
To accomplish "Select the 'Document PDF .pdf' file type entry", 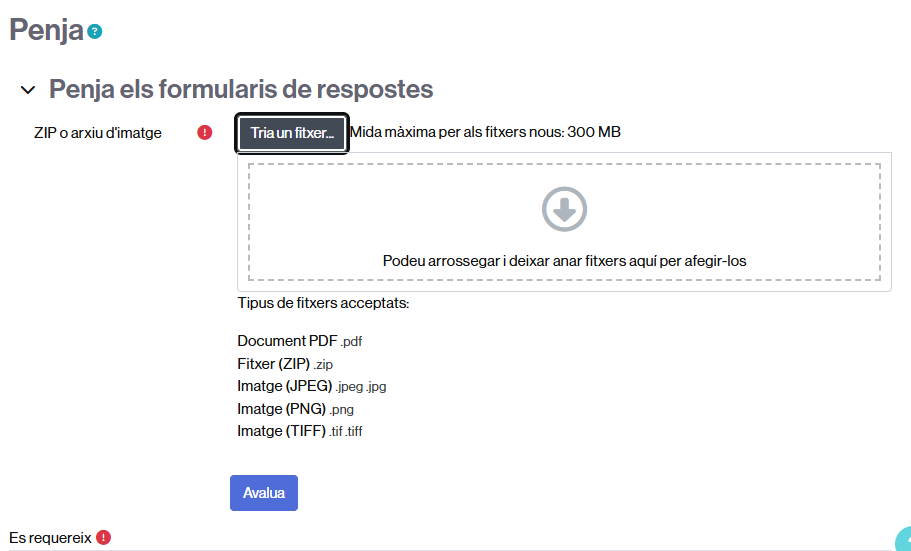I will coord(299,341).
